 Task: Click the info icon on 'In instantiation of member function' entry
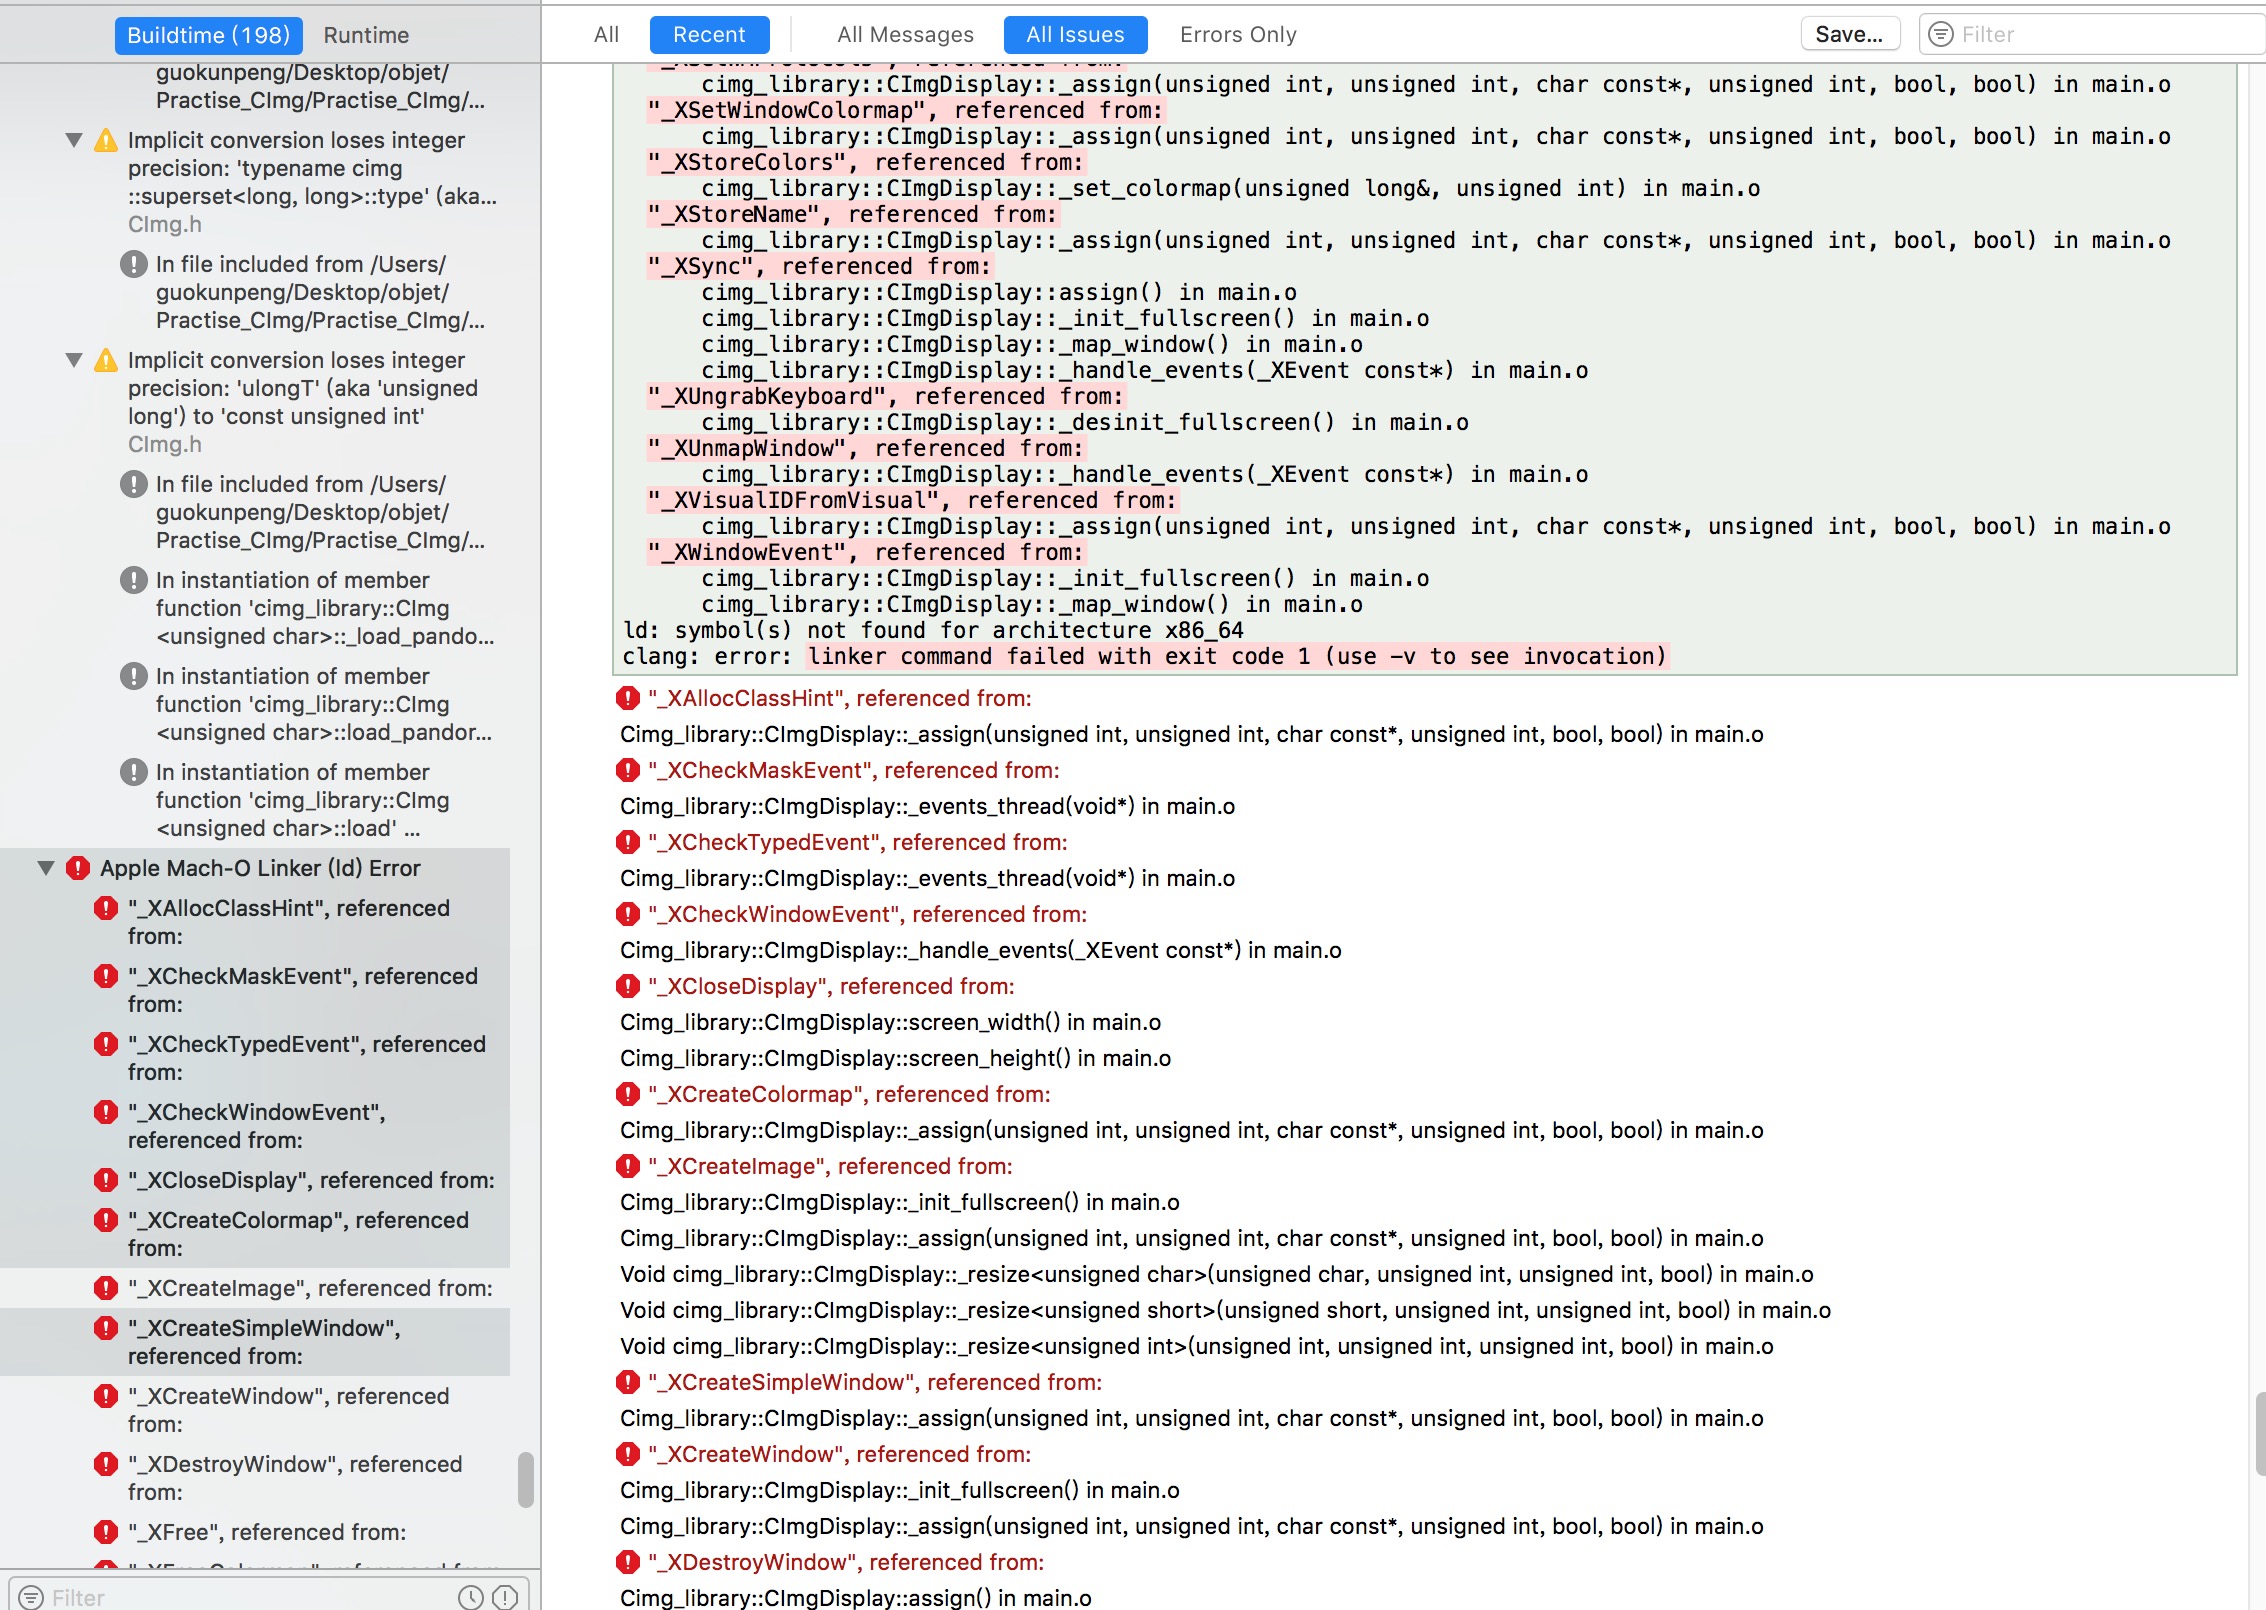click(x=135, y=580)
